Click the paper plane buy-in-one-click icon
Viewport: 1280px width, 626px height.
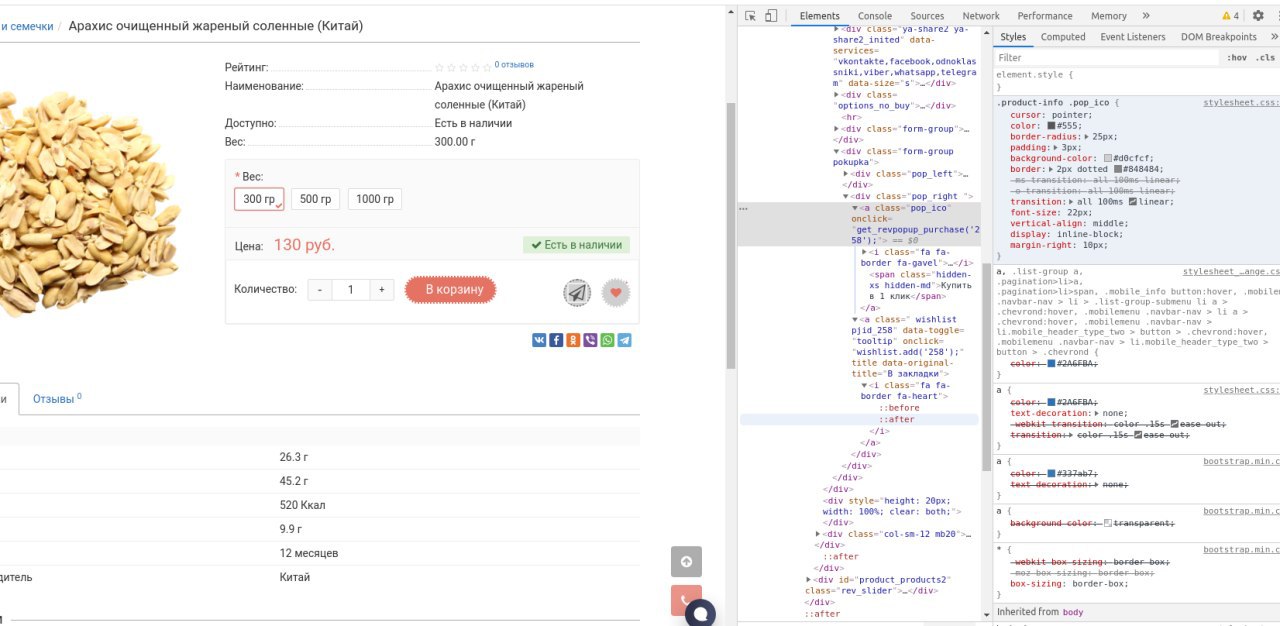pyautogui.click(x=577, y=293)
